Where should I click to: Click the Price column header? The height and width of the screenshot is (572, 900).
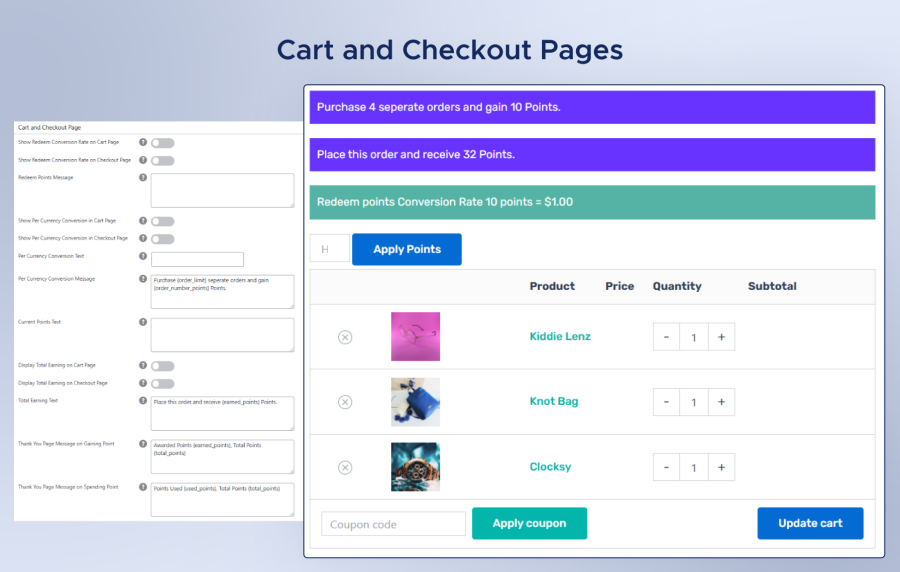click(x=619, y=286)
